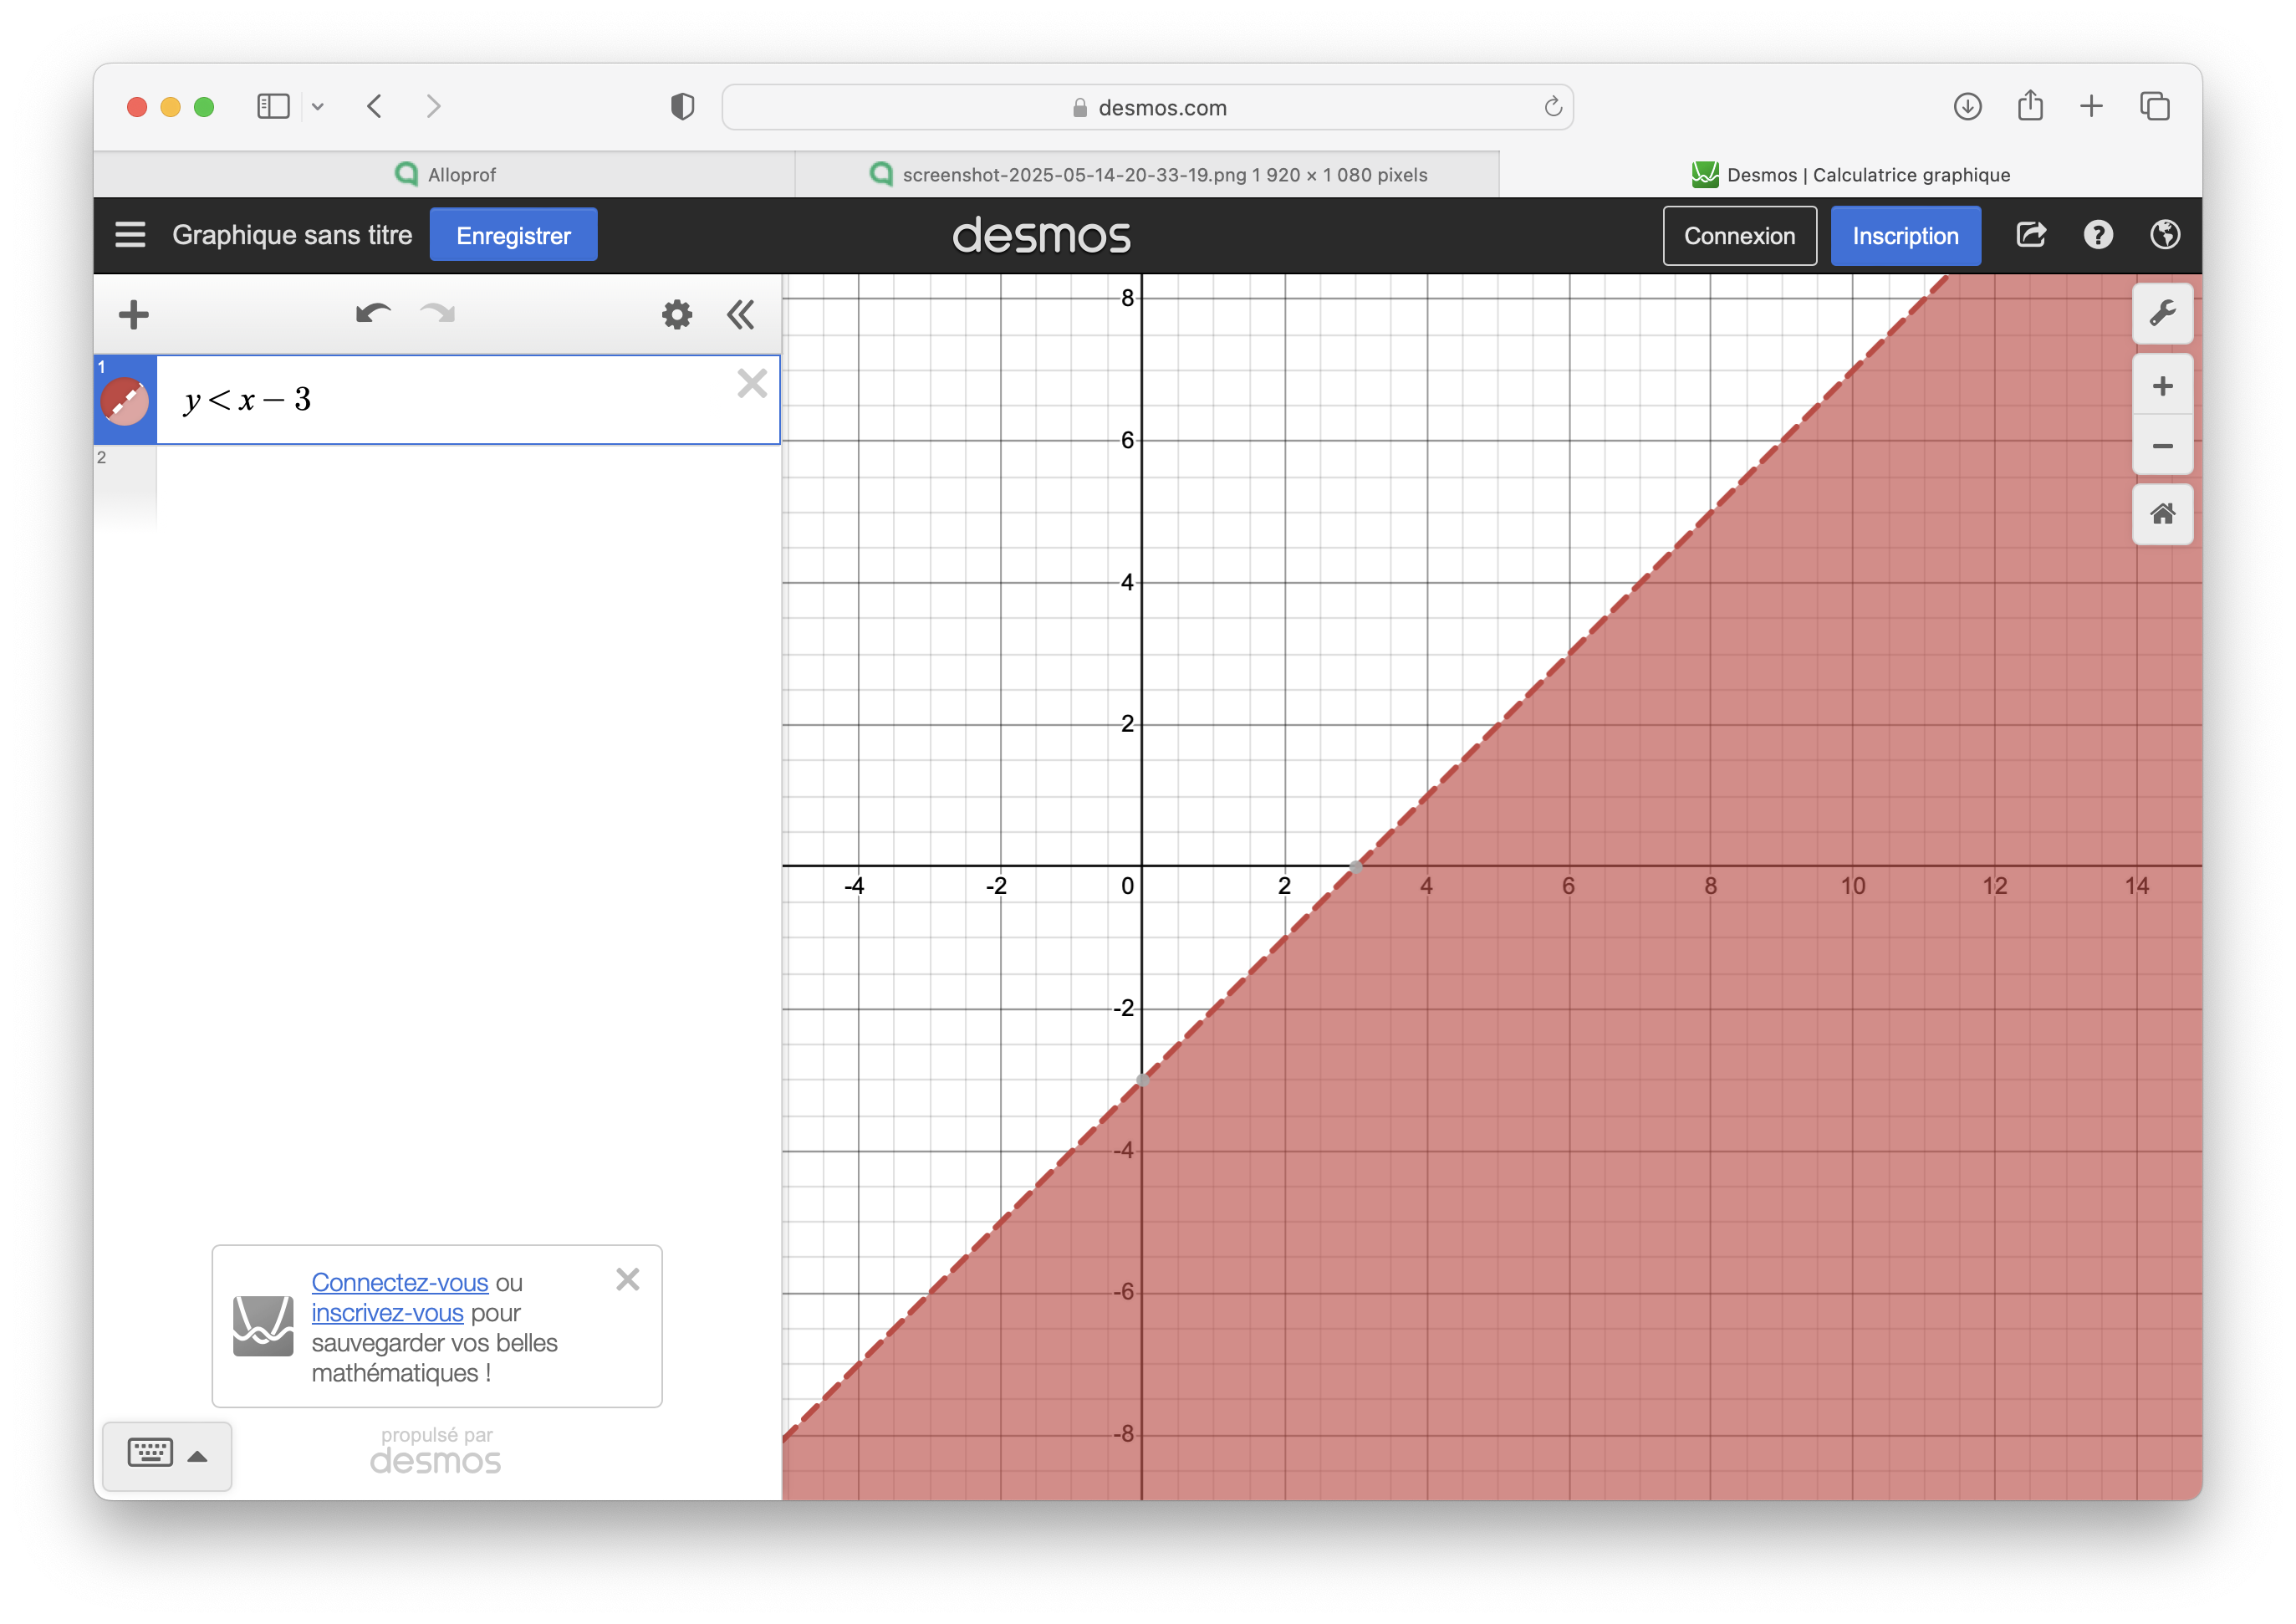Undo the last expression change

[373, 314]
